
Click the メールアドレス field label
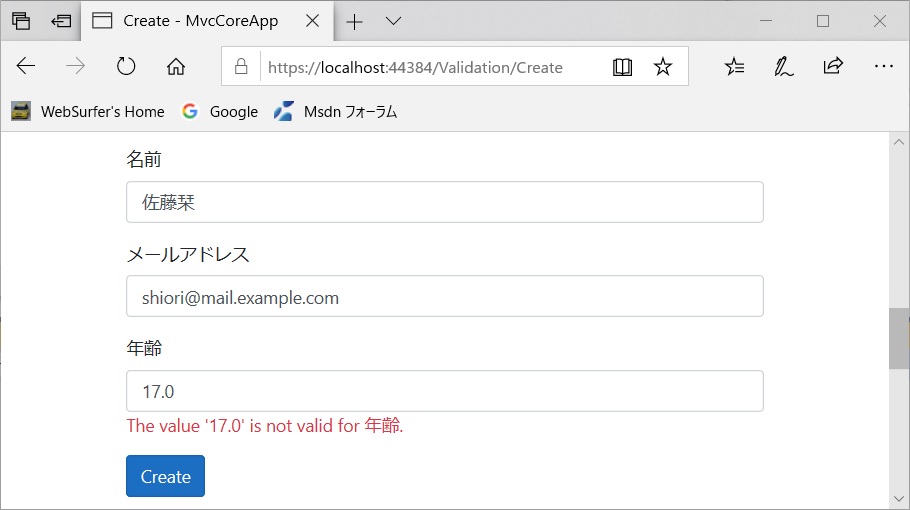(188, 254)
